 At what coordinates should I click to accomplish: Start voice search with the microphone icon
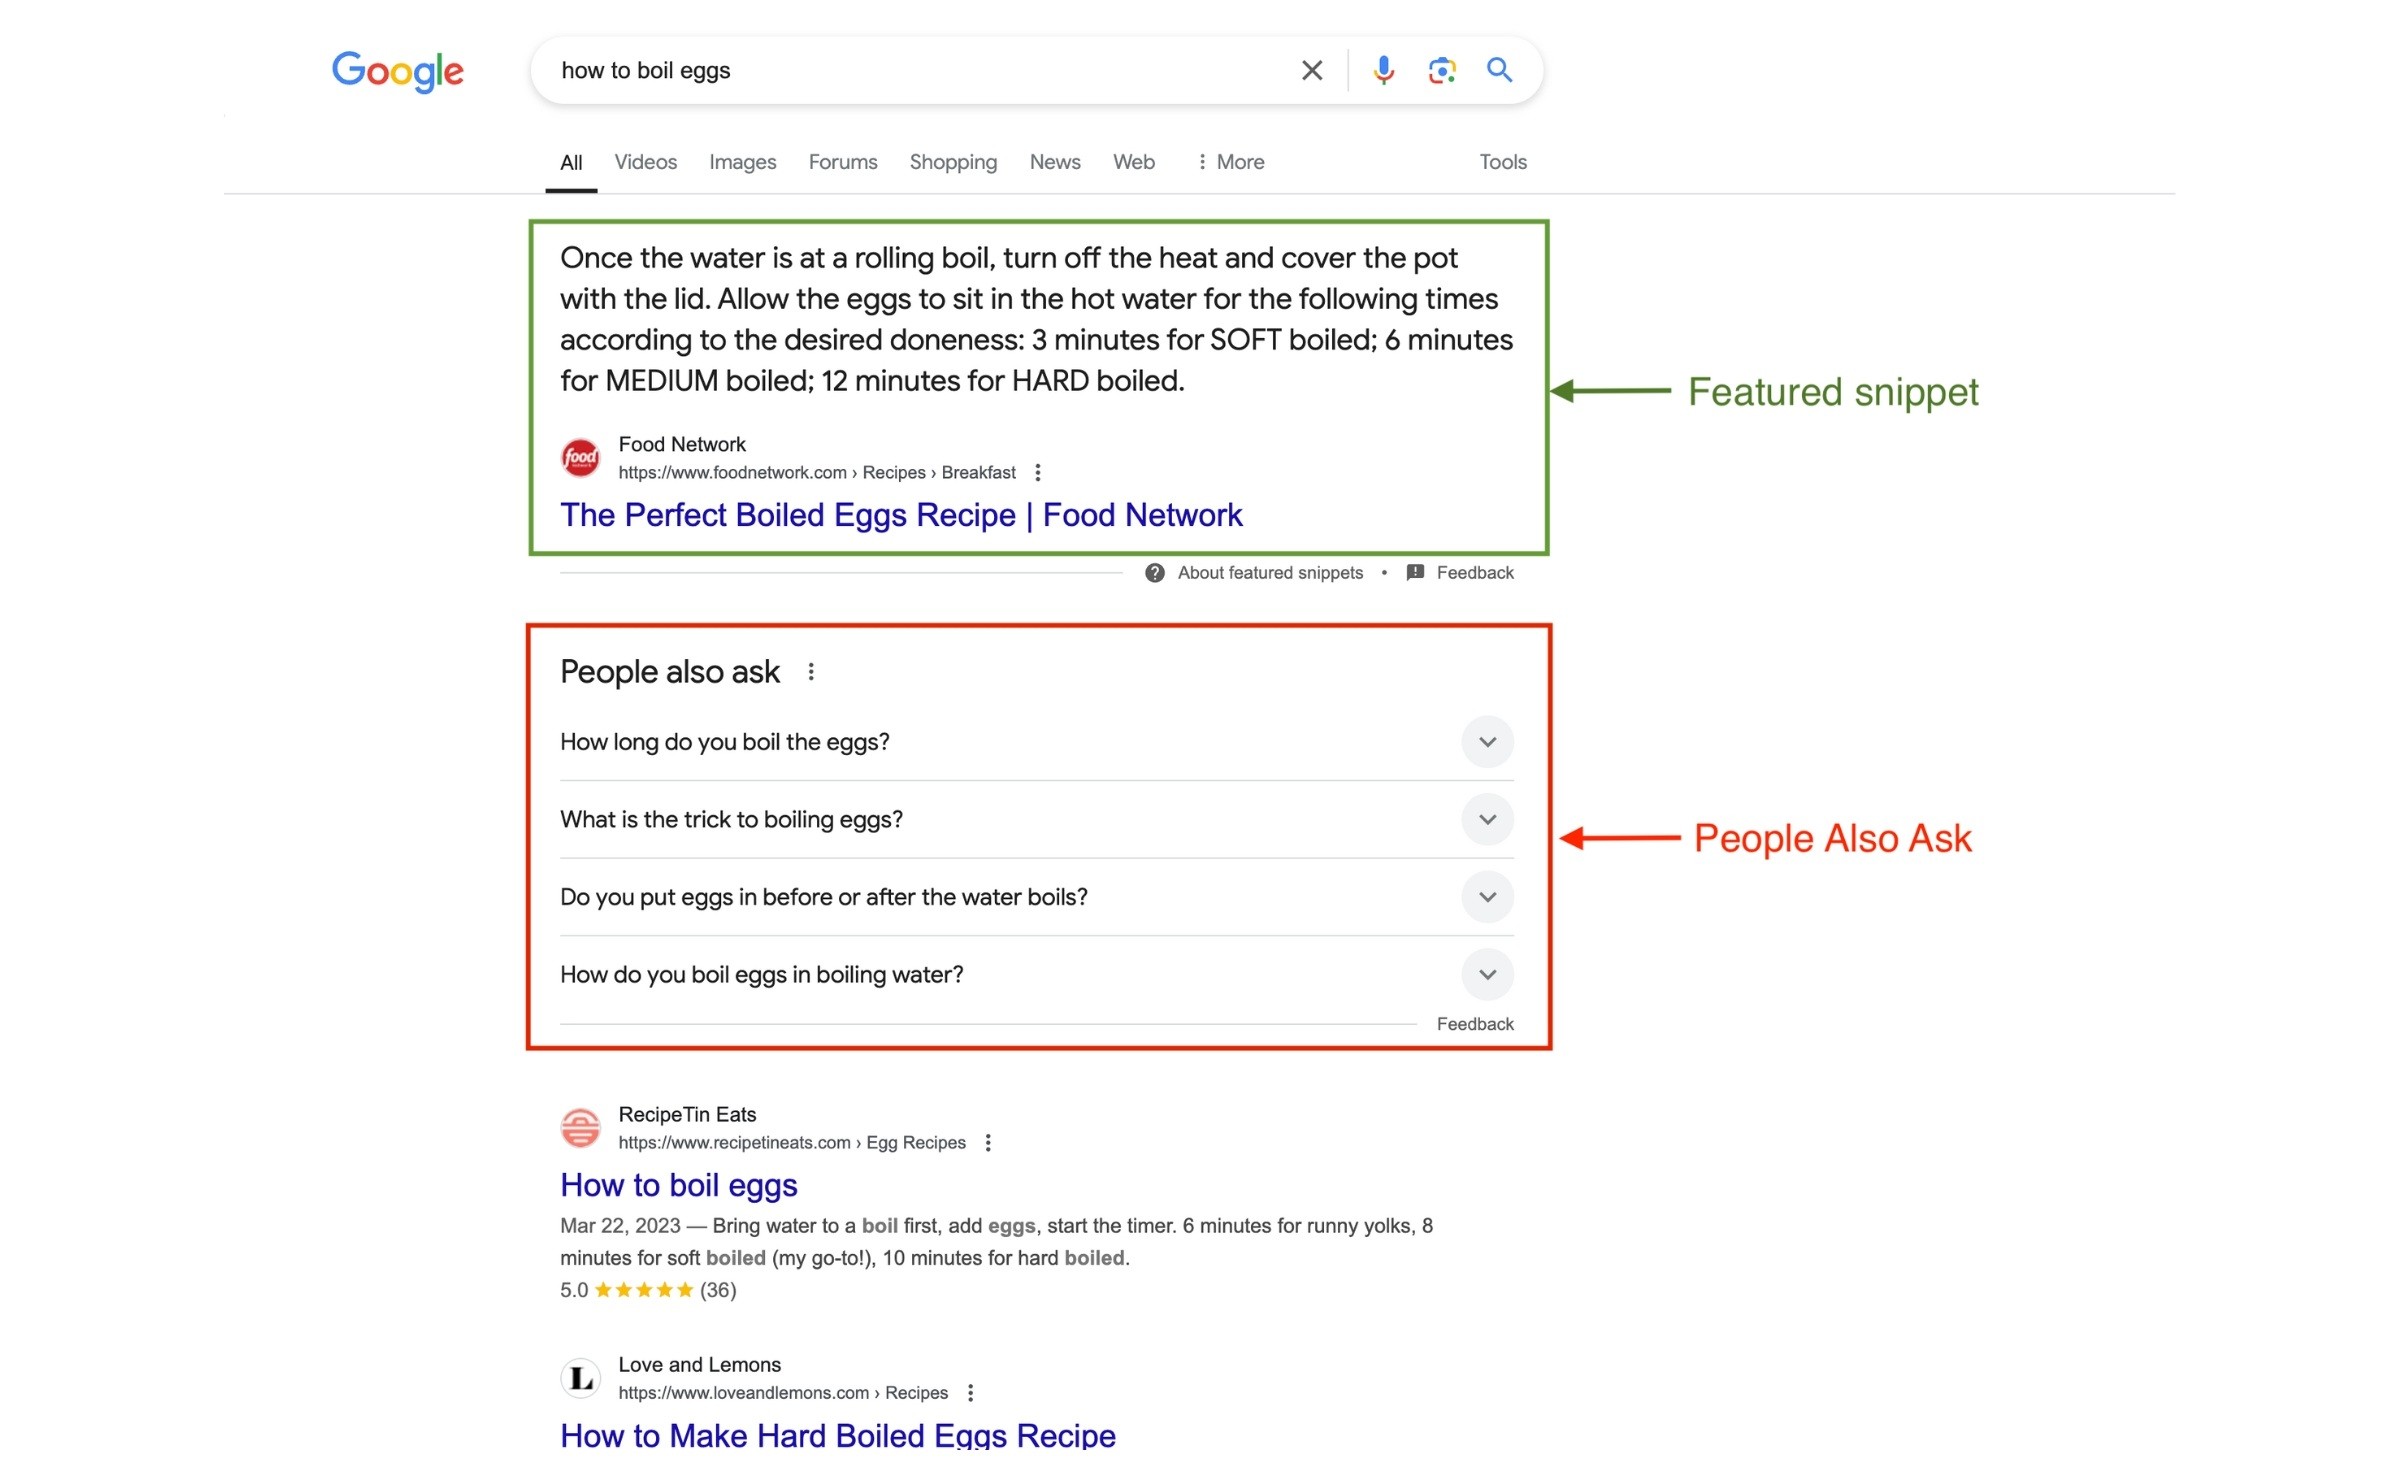pyautogui.click(x=1383, y=70)
